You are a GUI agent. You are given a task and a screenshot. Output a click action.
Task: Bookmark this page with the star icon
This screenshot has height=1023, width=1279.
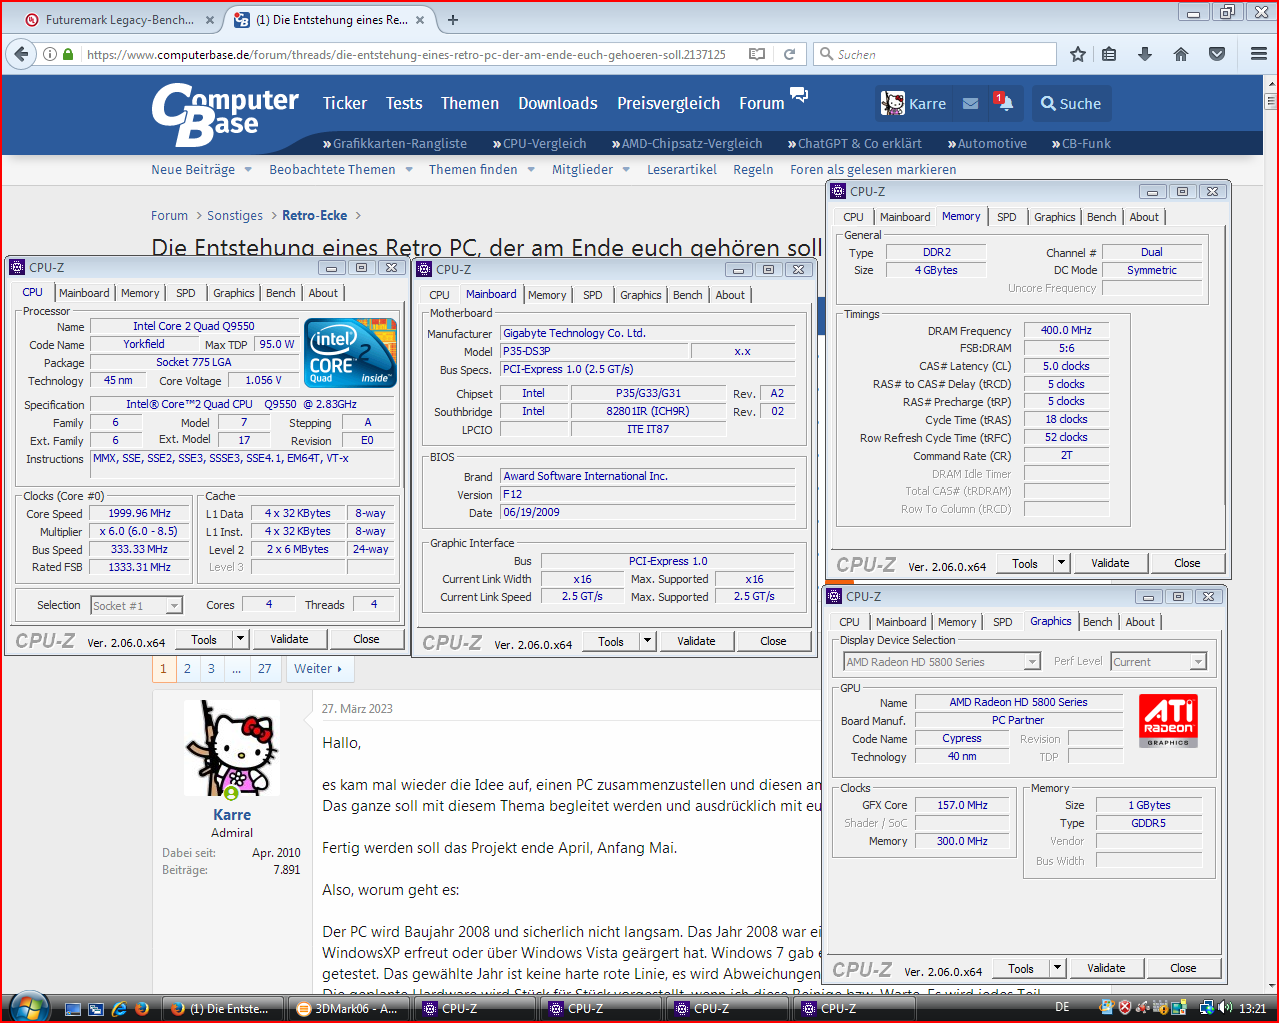pyautogui.click(x=1077, y=54)
